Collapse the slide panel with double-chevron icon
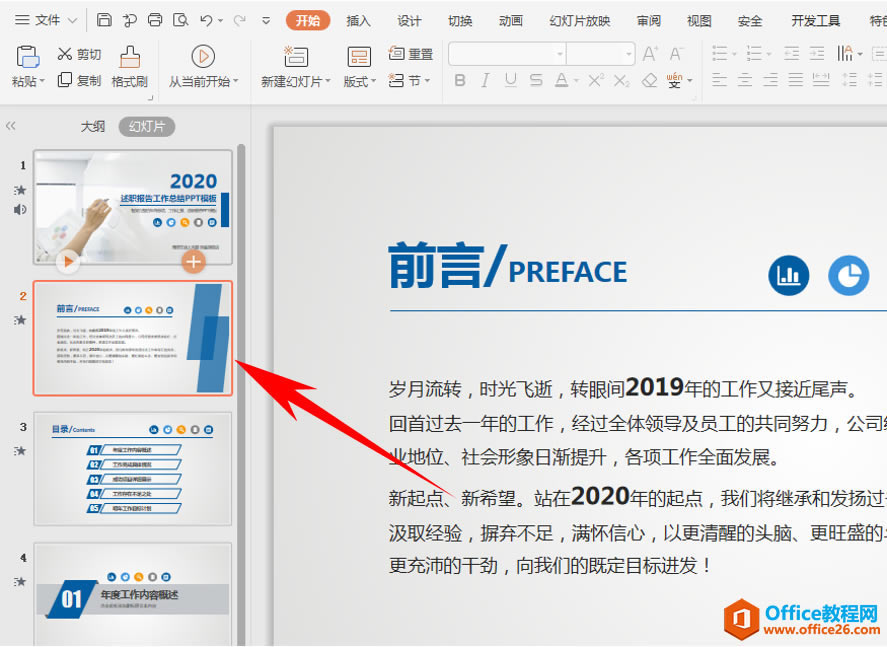Image resolution: width=887 pixels, height=647 pixels. (x=11, y=126)
